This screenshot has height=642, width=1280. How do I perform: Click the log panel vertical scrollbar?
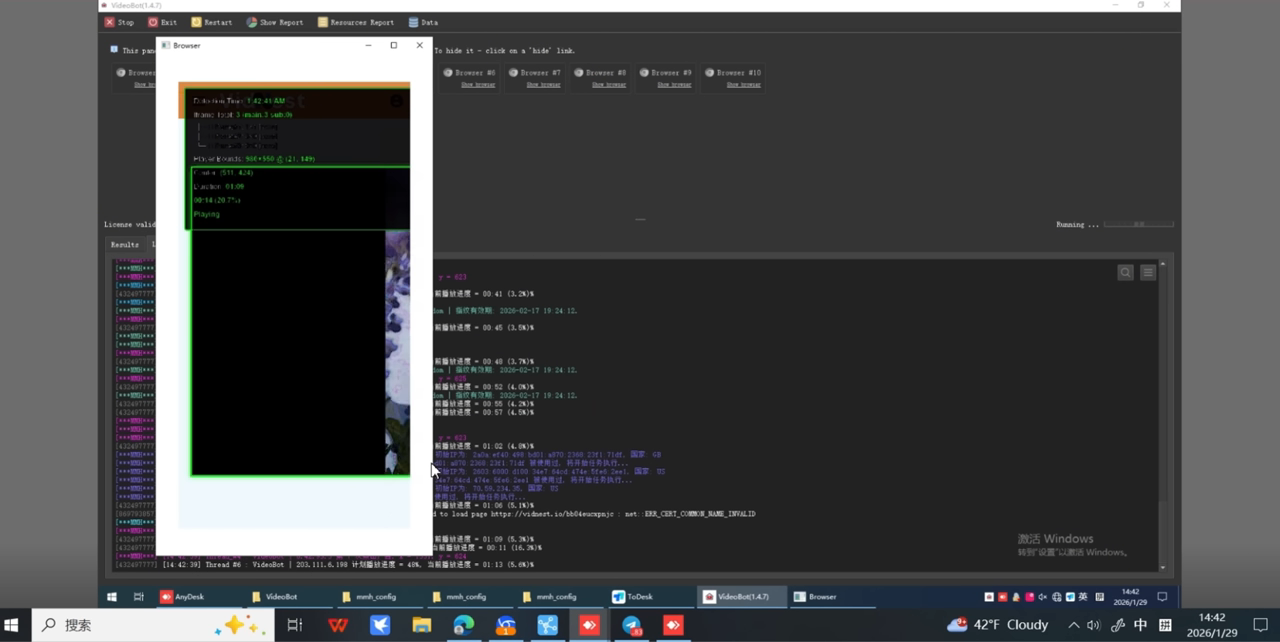click(1162, 415)
